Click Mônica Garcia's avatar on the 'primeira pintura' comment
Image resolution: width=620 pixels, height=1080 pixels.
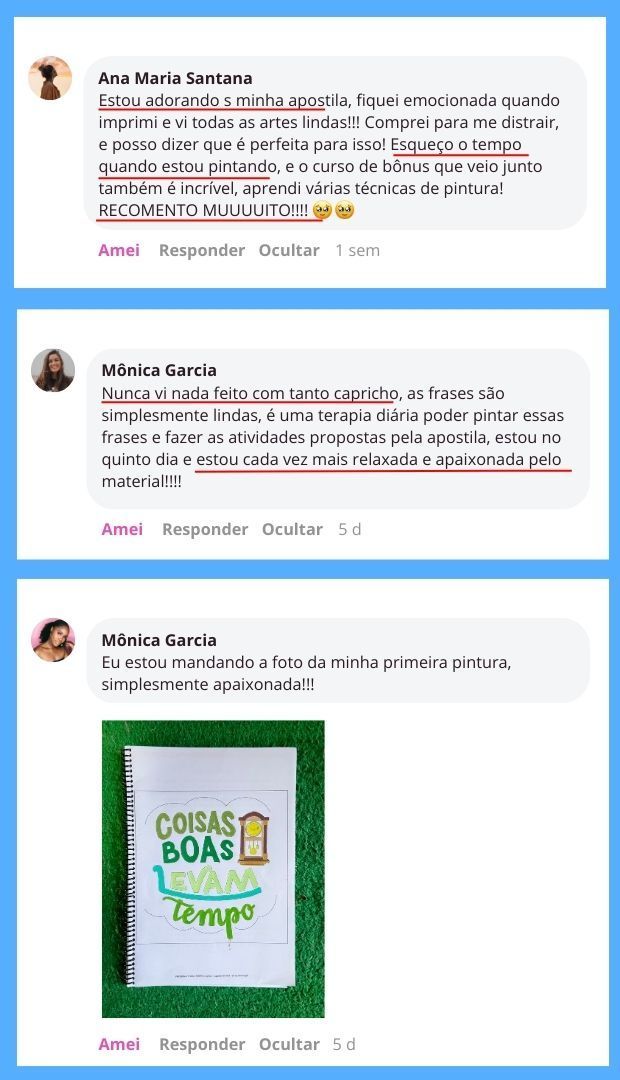click(53, 640)
